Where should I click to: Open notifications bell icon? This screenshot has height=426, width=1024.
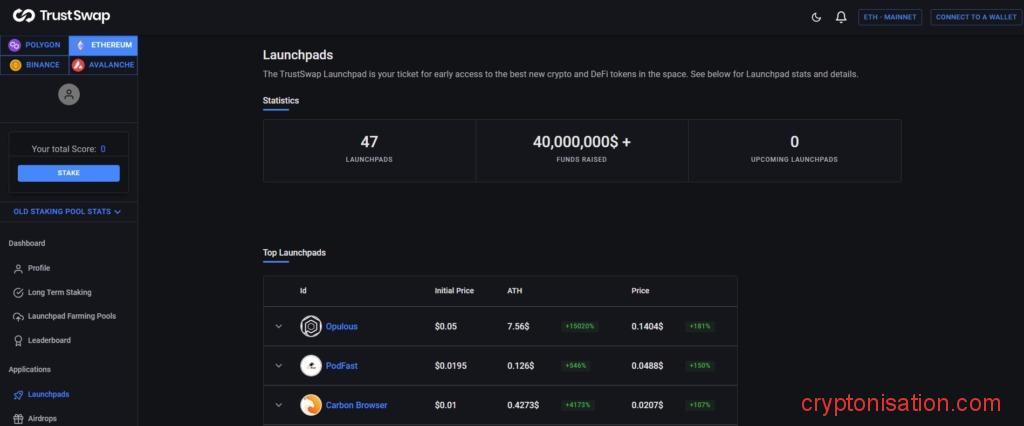point(841,17)
